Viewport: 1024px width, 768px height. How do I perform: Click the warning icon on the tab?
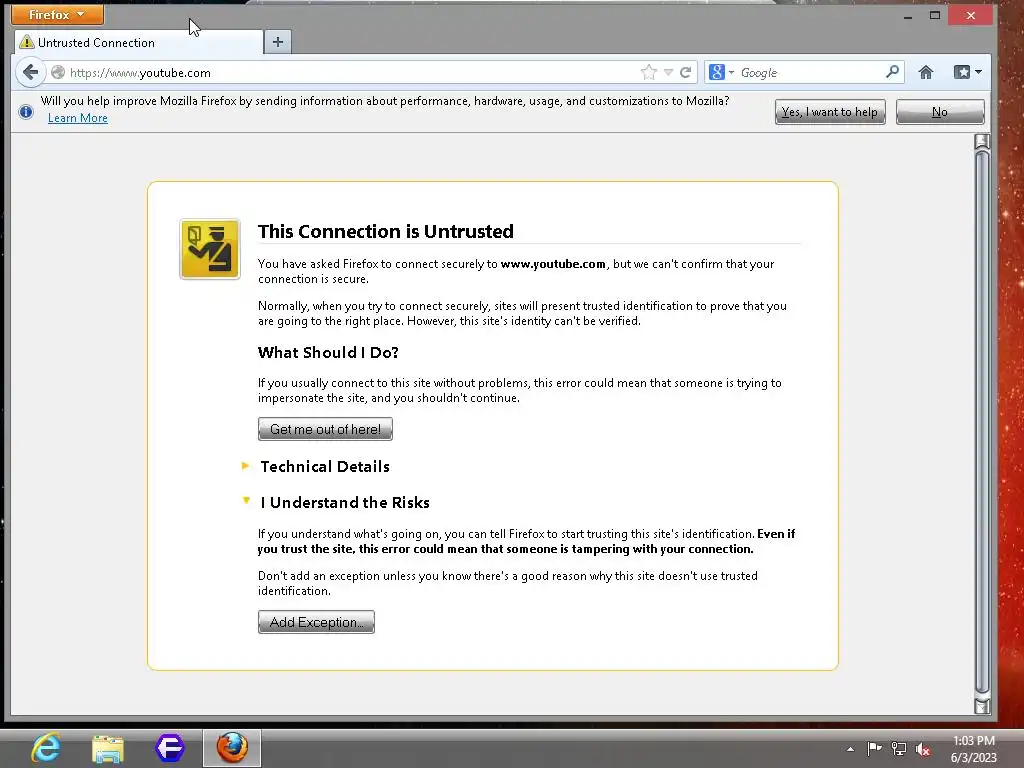(x=26, y=42)
